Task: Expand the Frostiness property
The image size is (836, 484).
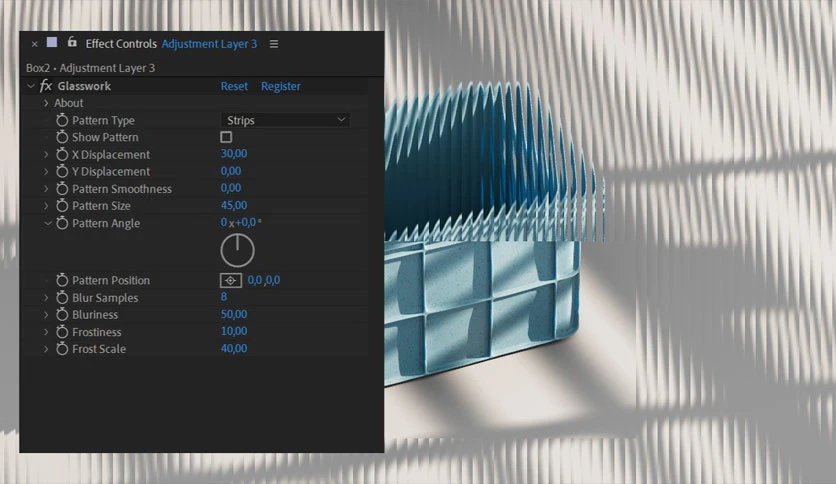Action: point(46,332)
